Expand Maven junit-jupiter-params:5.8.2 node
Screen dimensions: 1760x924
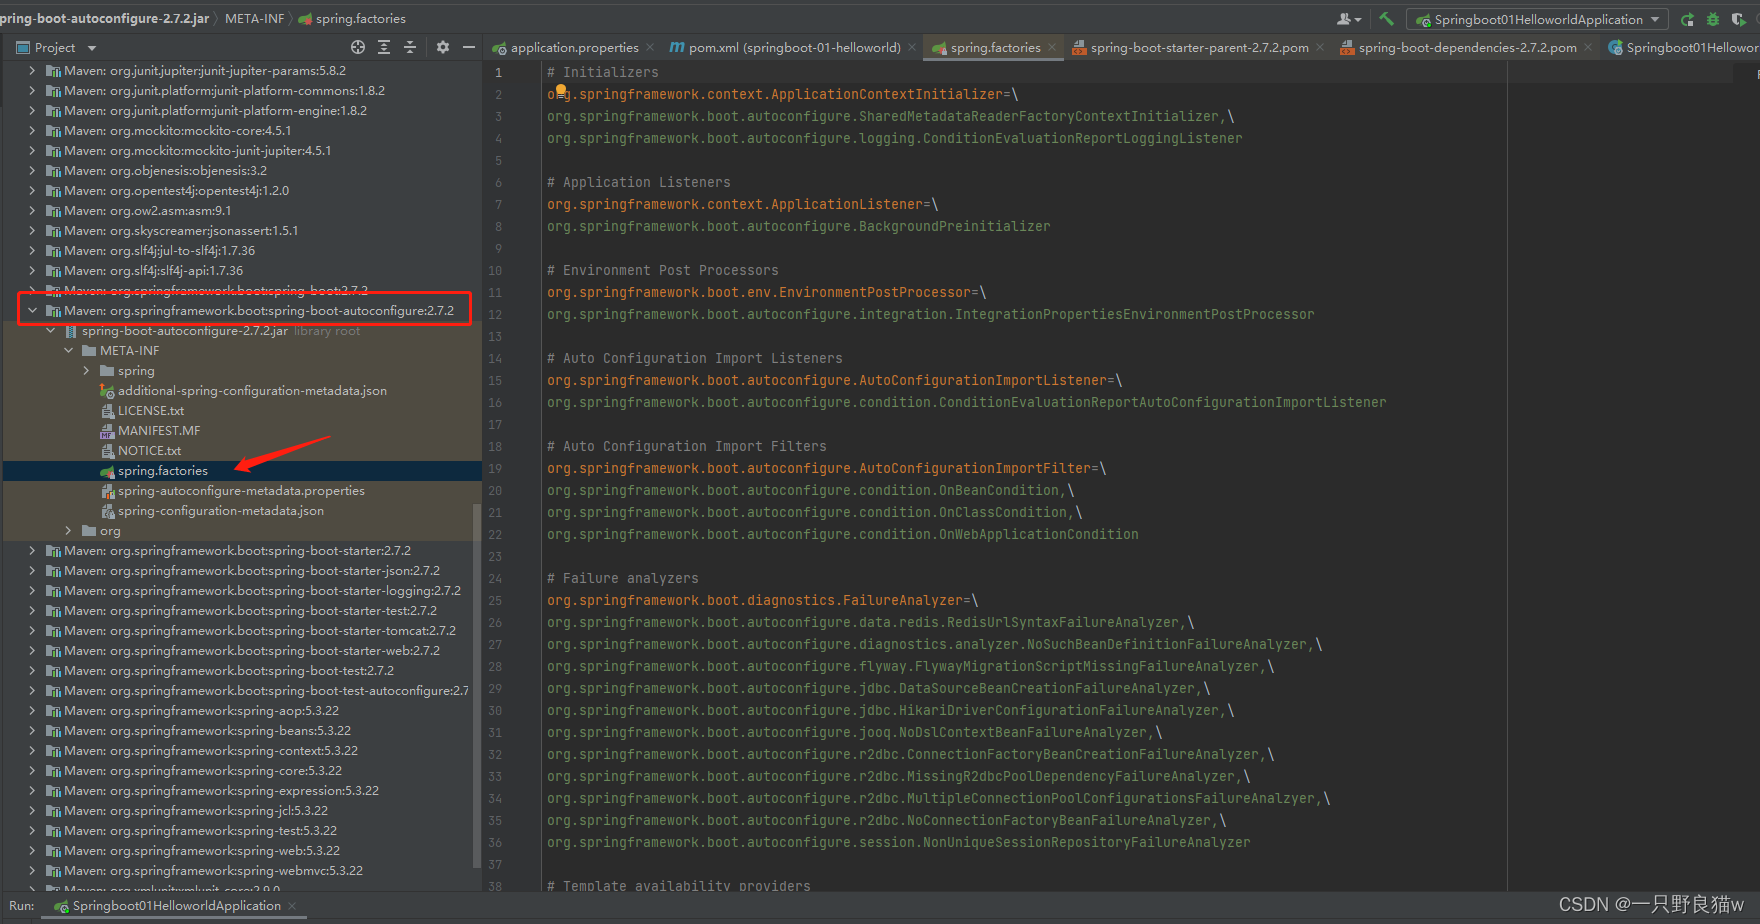tap(32, 71)
